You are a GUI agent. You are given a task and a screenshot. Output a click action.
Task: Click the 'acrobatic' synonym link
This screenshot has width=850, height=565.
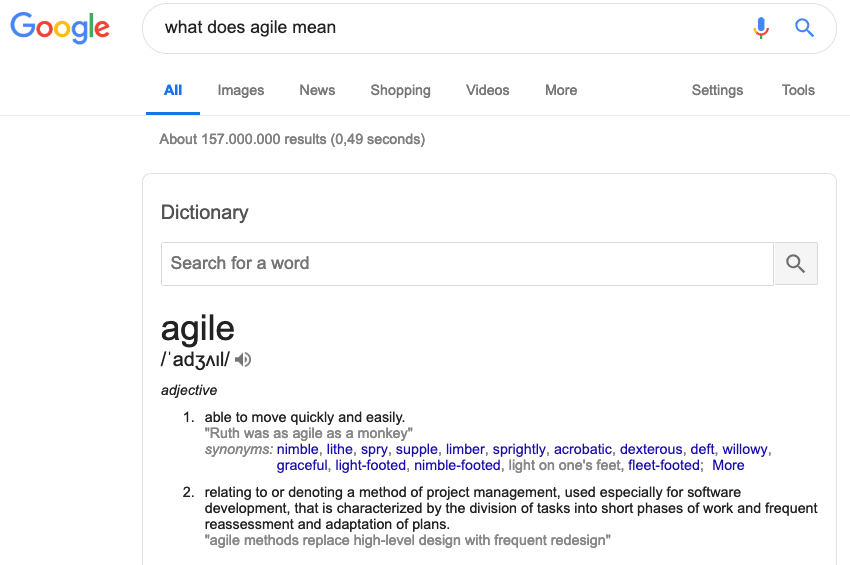pyautogui.click(x=583, y=450)
